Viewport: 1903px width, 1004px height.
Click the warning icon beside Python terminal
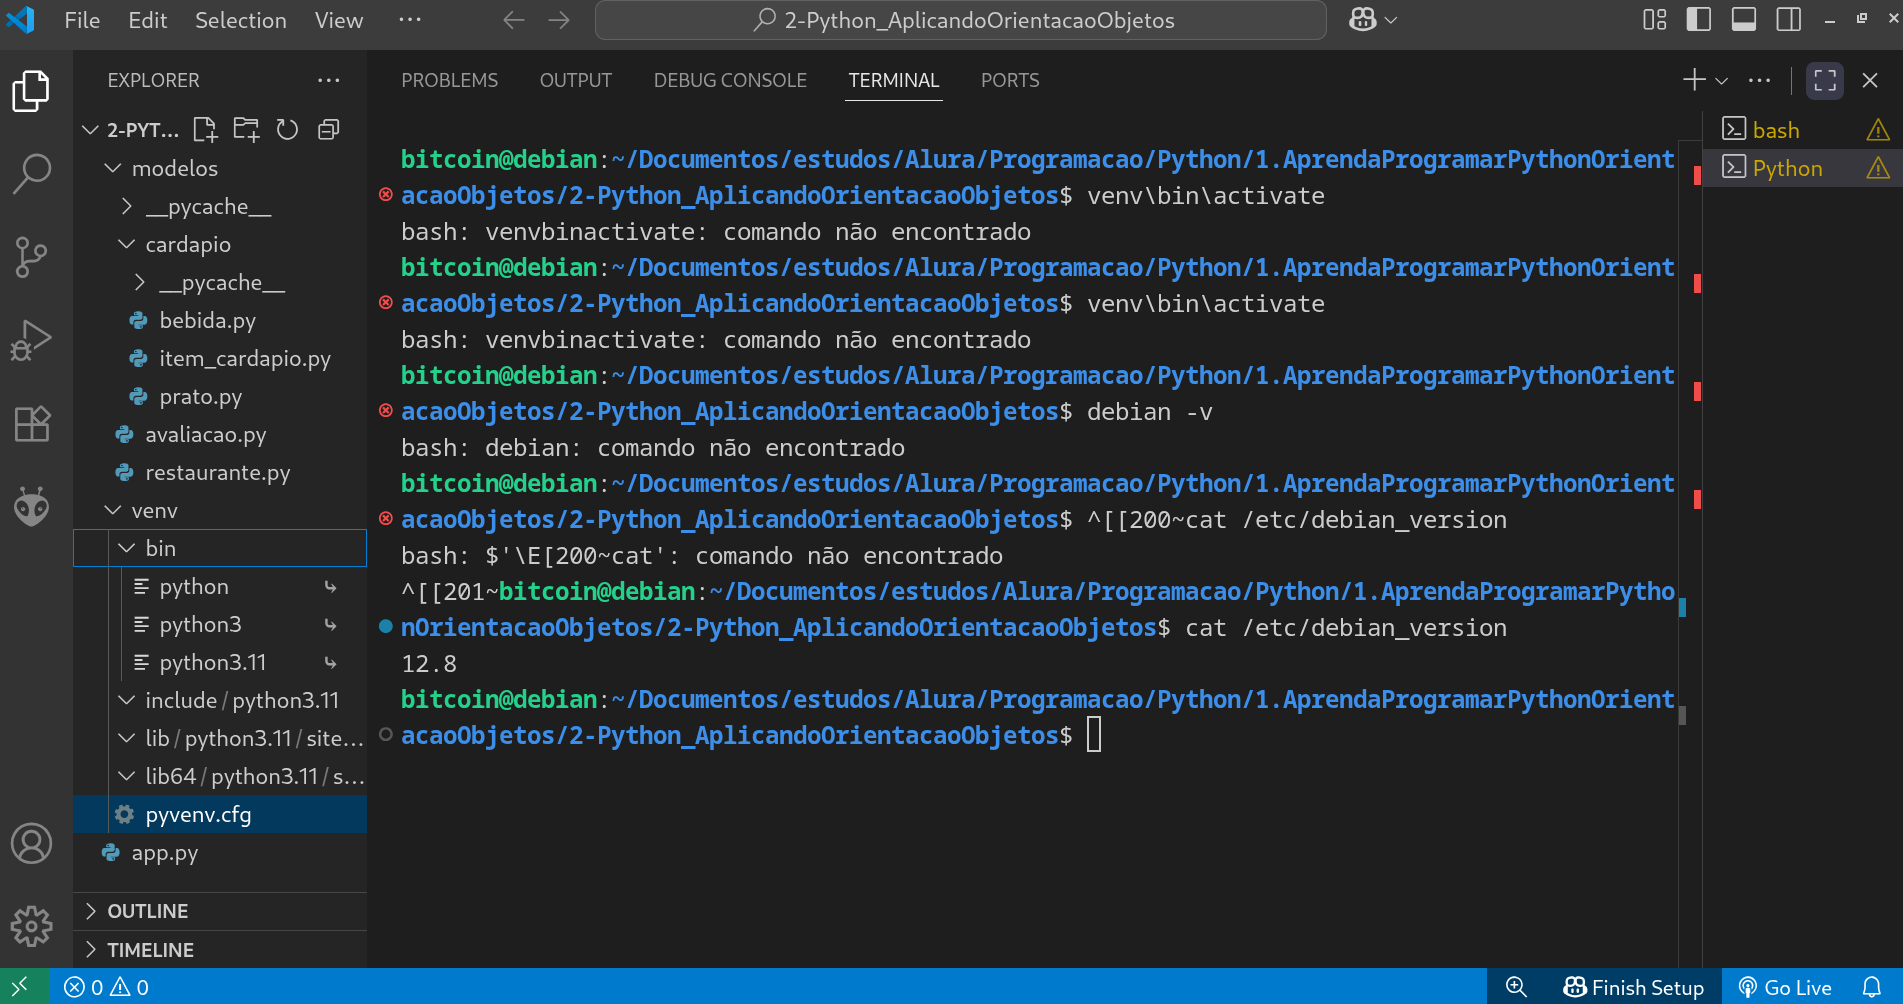click(x=1878, y=168)
